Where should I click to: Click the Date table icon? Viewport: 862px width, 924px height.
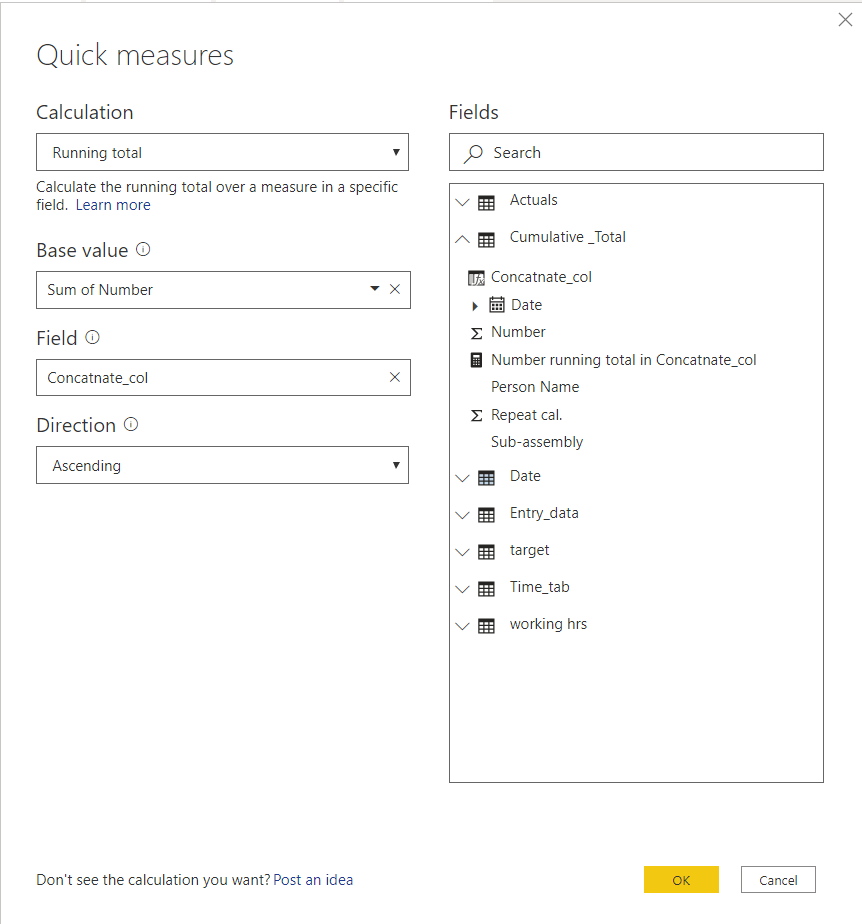[x=486, y=478]
